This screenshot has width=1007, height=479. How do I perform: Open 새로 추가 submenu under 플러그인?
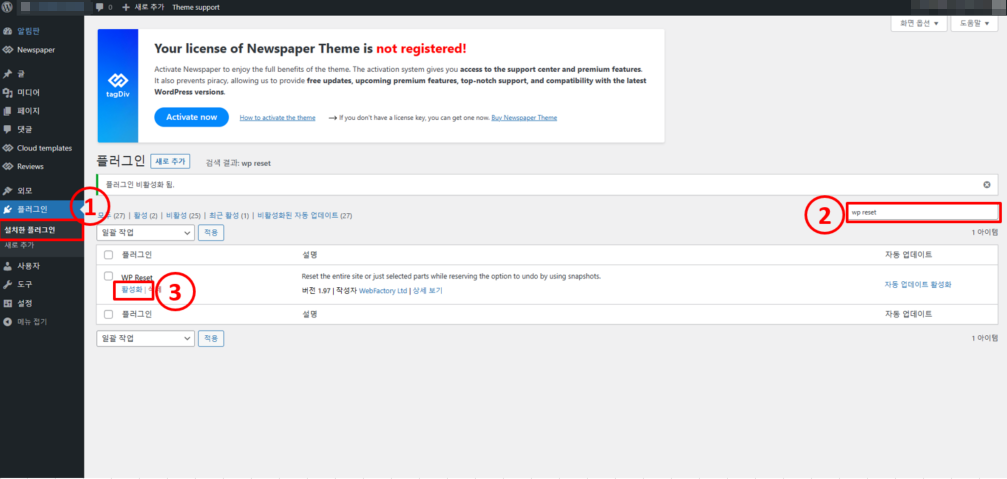coord(19,245)
